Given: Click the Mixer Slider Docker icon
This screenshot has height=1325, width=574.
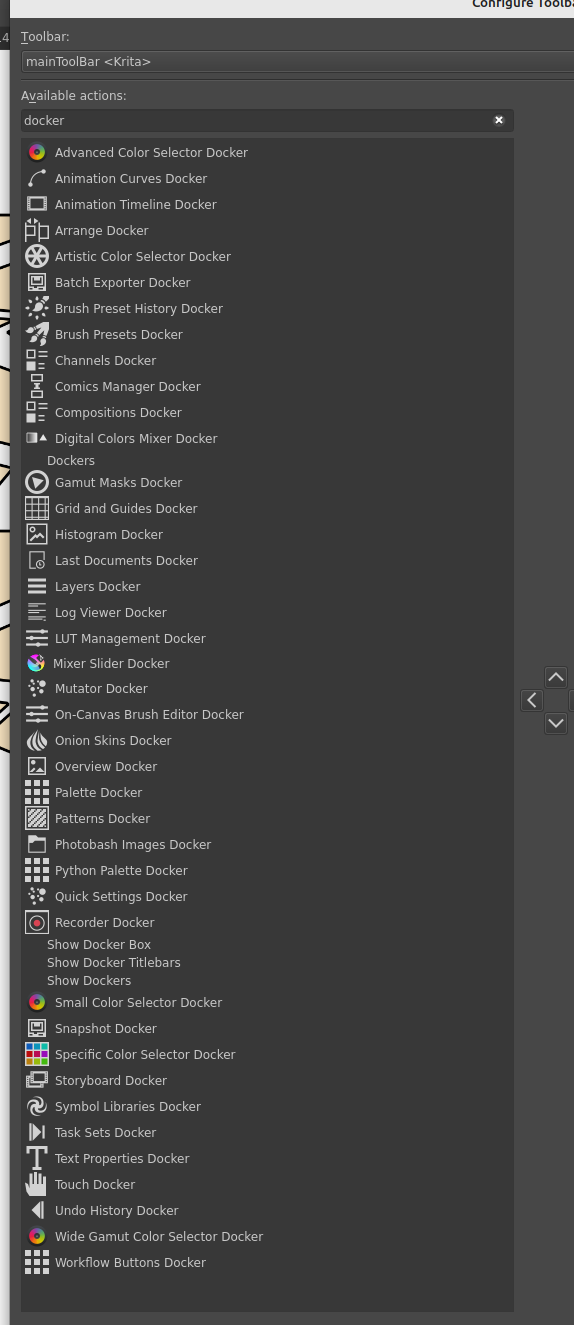Looking at the screenshot, I should pos(36,664).
